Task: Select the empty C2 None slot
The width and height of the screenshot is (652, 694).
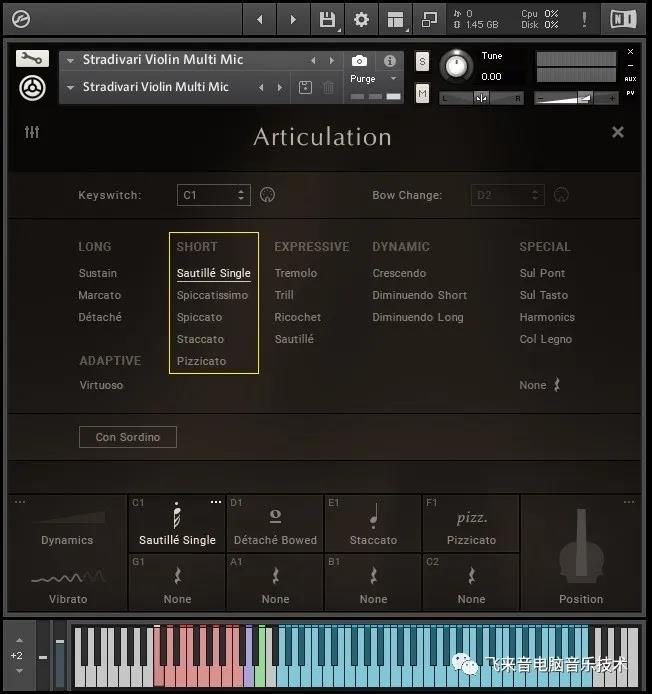Action: pyautogui.click(x=471, y=582)
